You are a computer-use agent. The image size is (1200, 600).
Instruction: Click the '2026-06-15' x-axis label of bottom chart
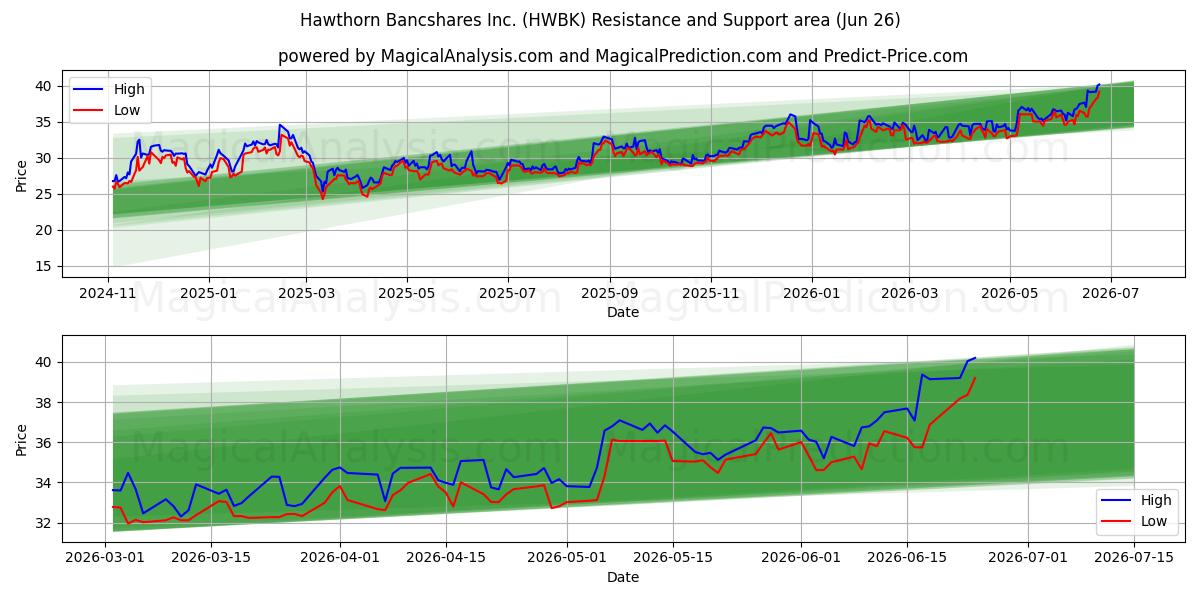[906, 561]
